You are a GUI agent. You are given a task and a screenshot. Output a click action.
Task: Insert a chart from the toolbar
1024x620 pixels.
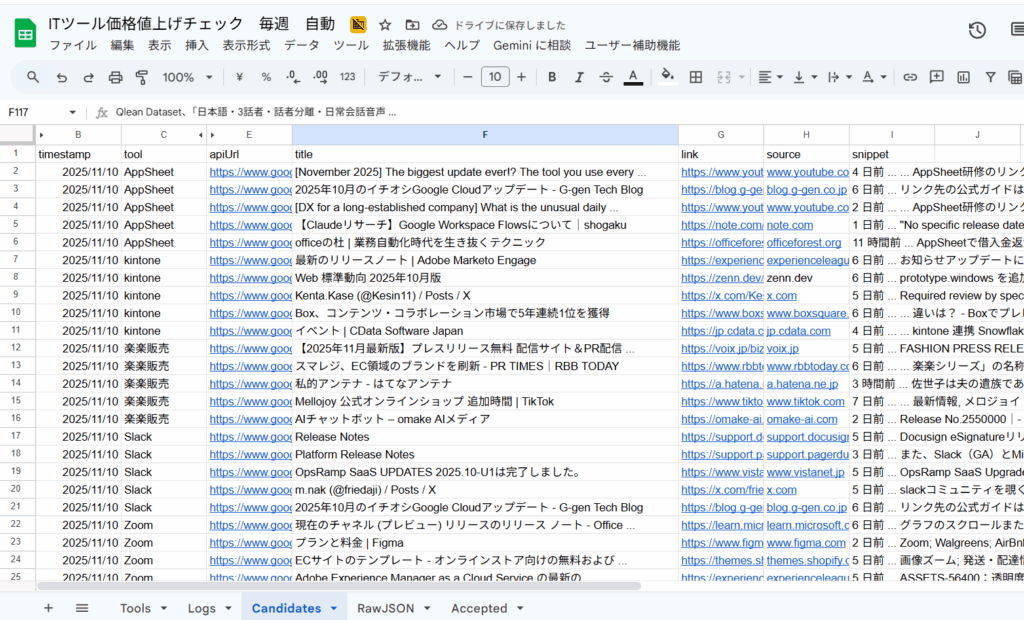[x=963, y=77]
